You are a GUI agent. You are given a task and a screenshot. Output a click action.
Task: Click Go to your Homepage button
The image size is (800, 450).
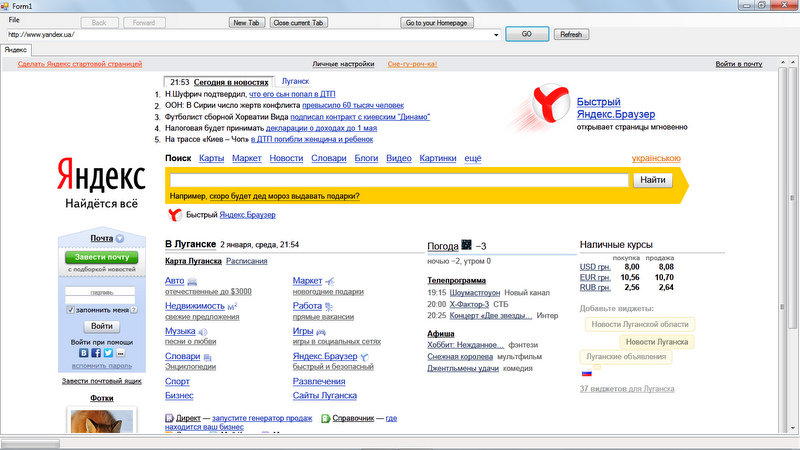coord(437,22)
